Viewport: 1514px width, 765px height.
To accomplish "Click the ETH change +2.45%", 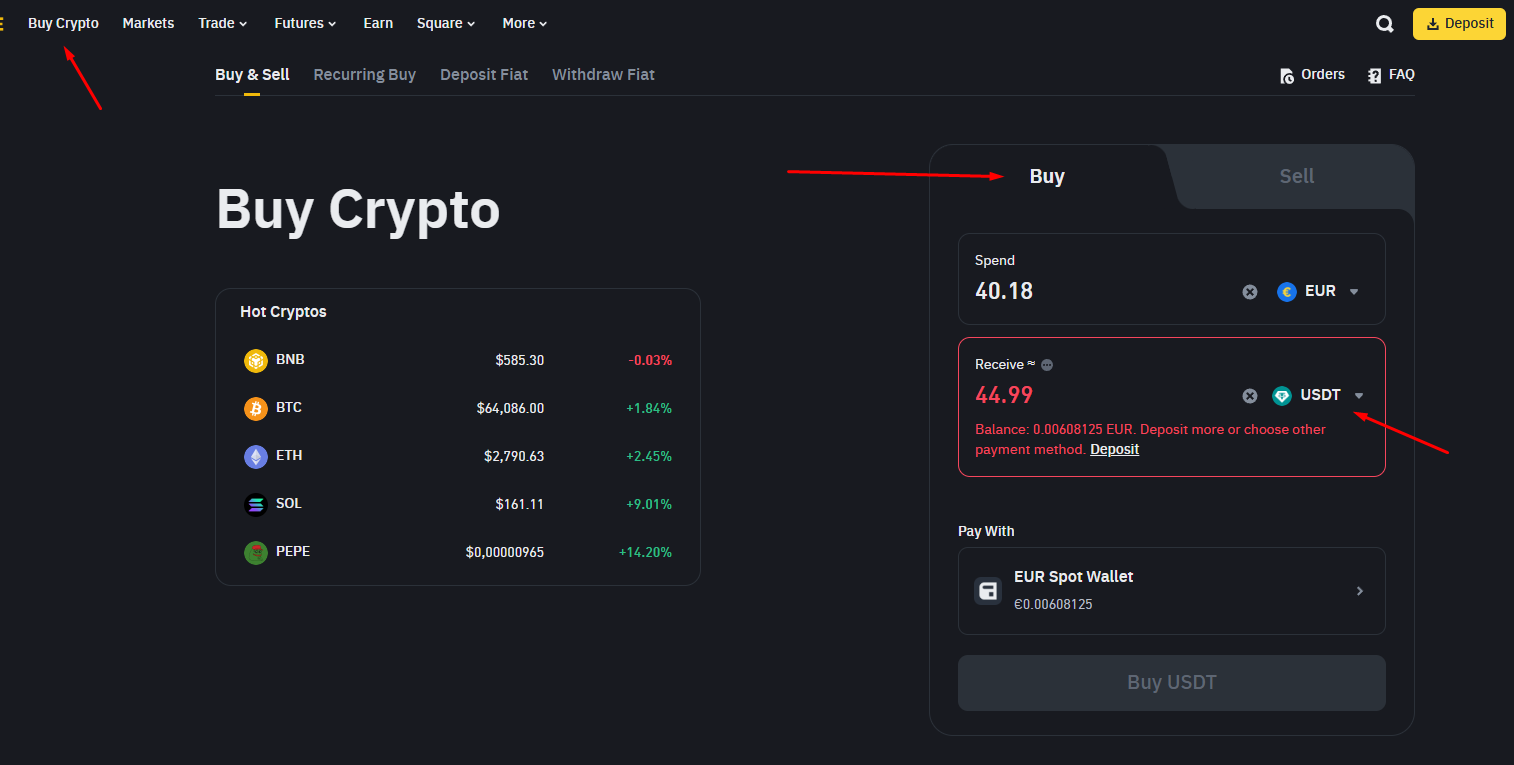I will click(649, 456).
